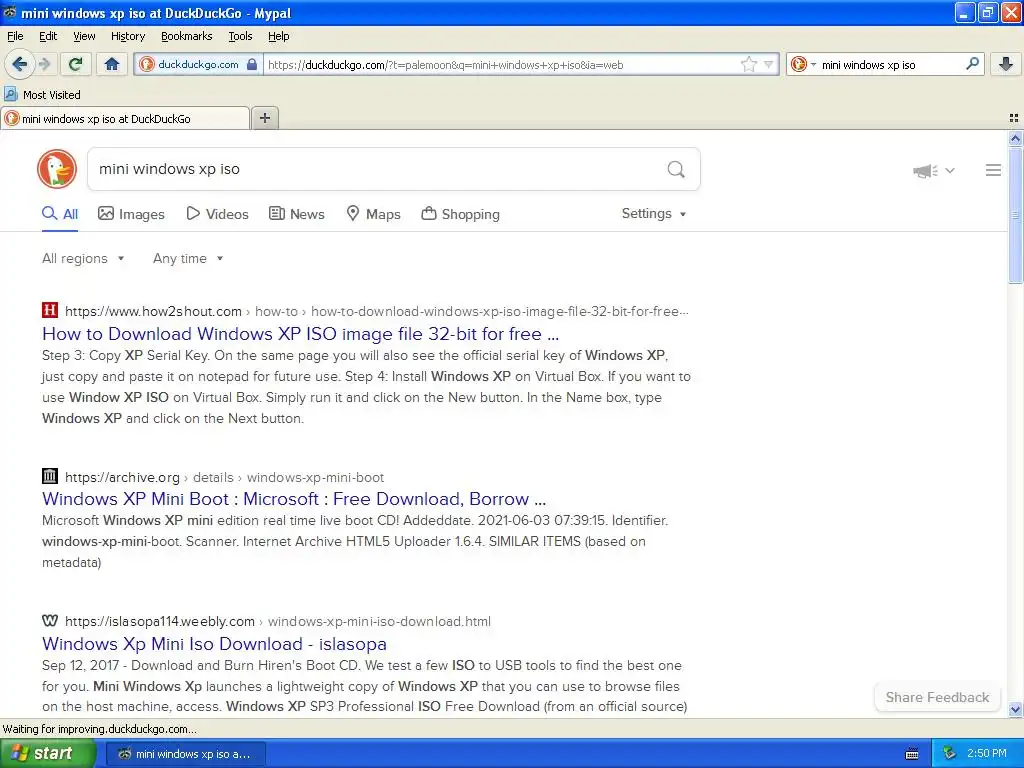The image size is (1024, 768).
Task: Open the Bookmarks menu
Action: pos(186,36)
